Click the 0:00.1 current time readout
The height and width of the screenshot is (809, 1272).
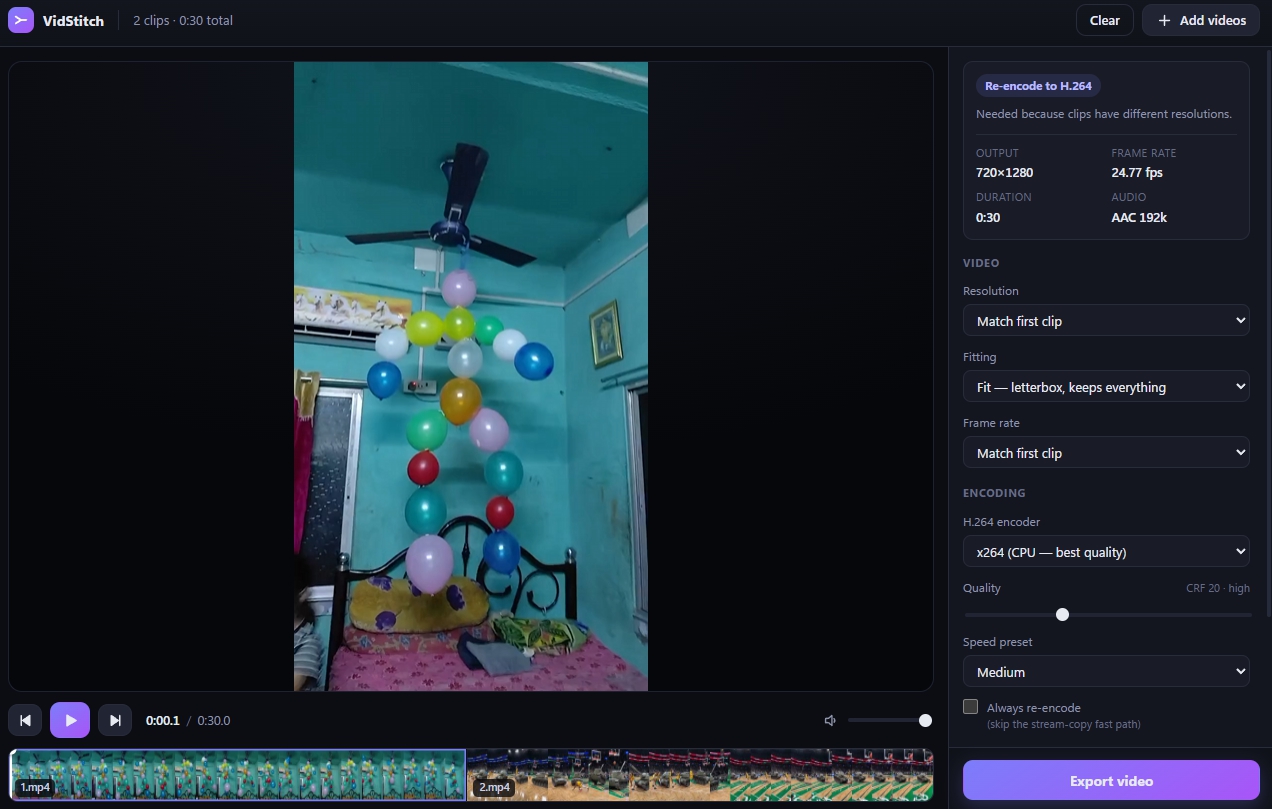(x=163, y=720)
